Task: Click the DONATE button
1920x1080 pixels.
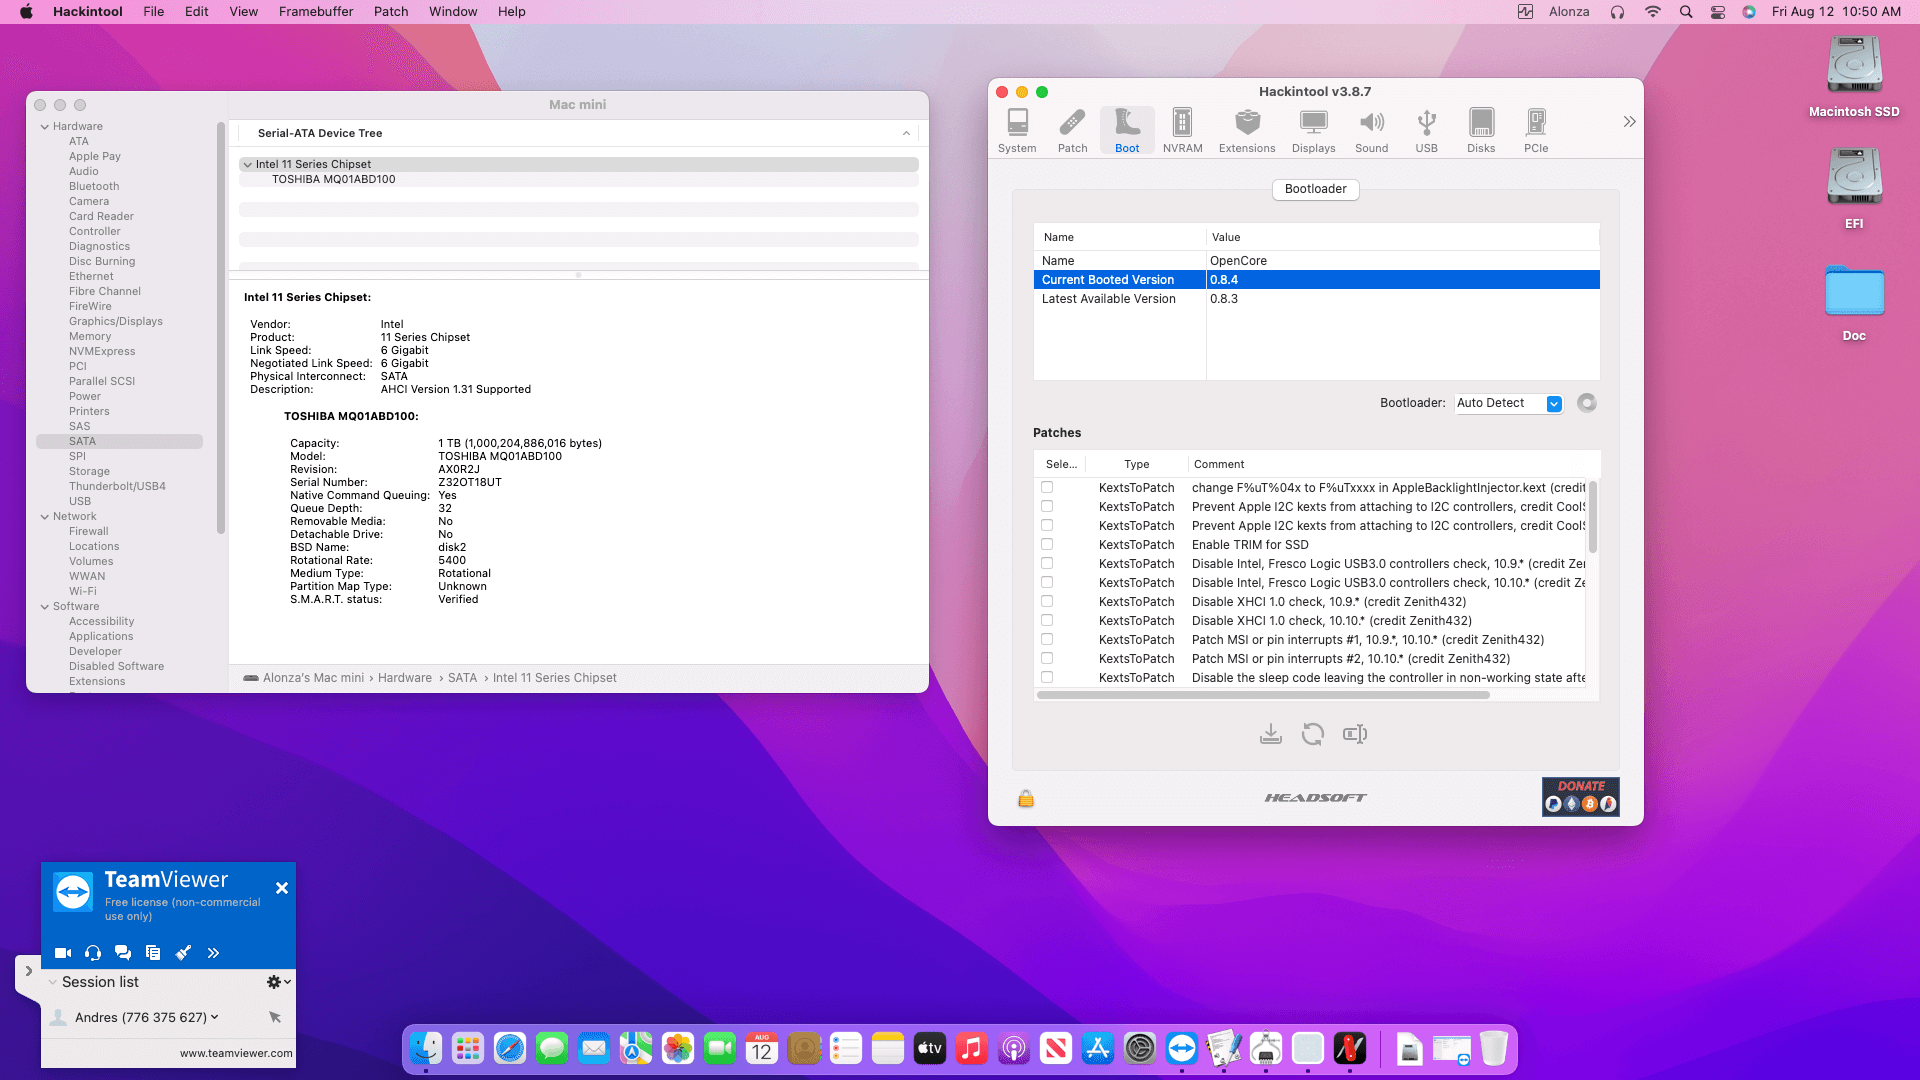Action: click(x=1580, y=796)
